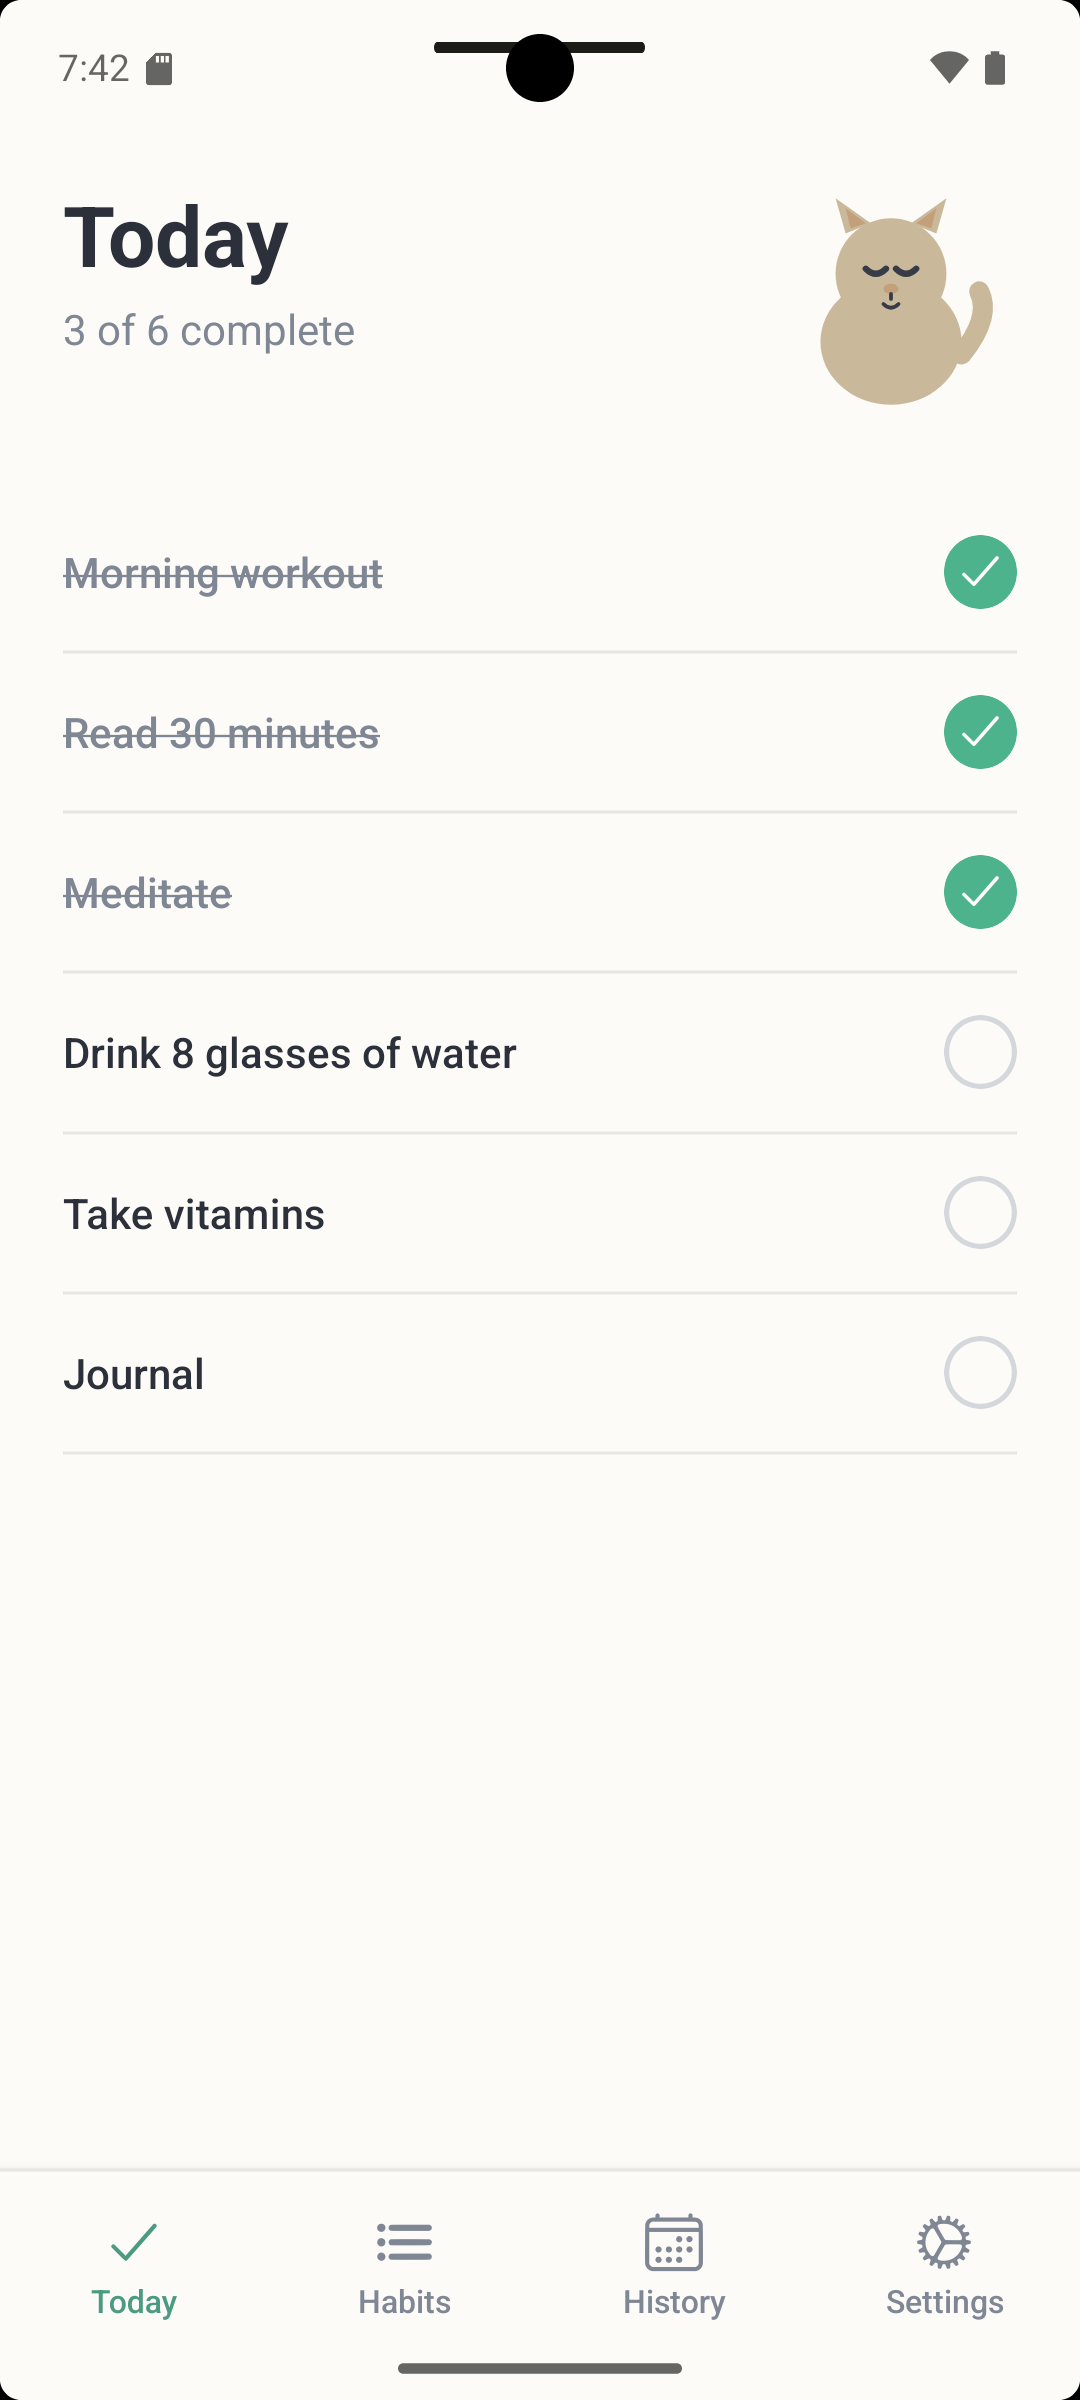
Task: Tap the Take vitamins habit name
Action: point(194,1214)
